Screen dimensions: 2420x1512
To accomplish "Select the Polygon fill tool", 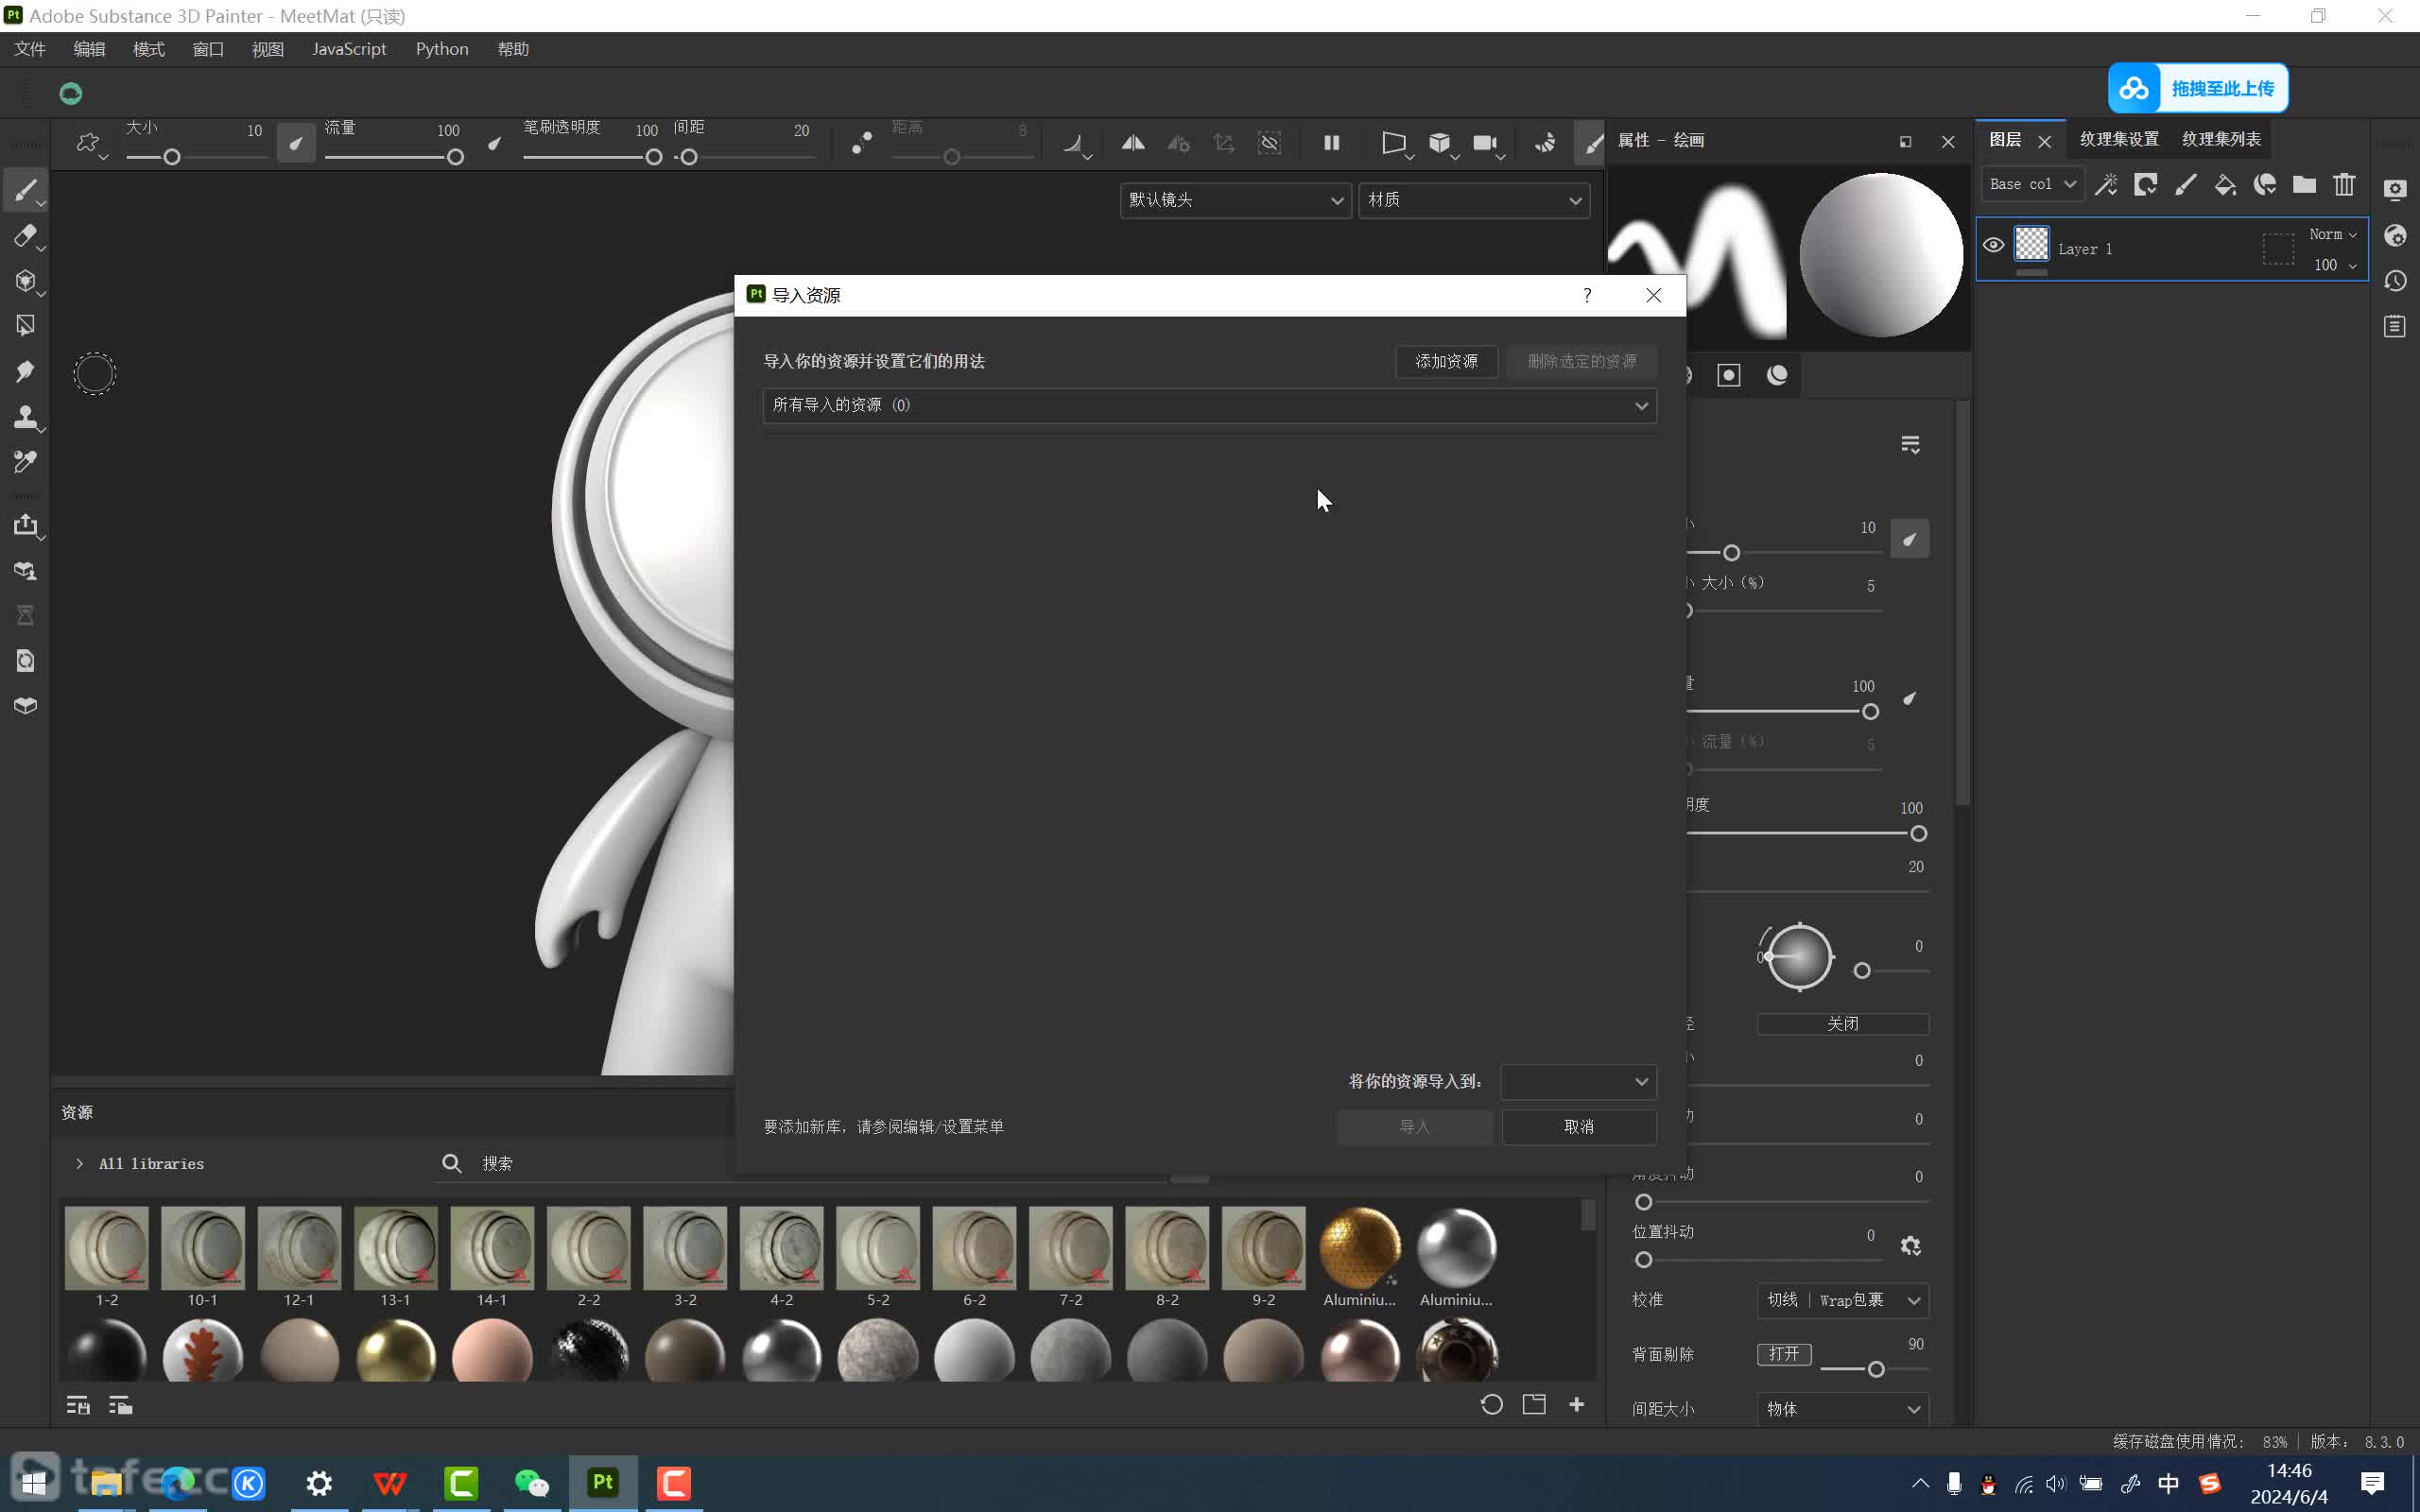I will click(25, 326).
